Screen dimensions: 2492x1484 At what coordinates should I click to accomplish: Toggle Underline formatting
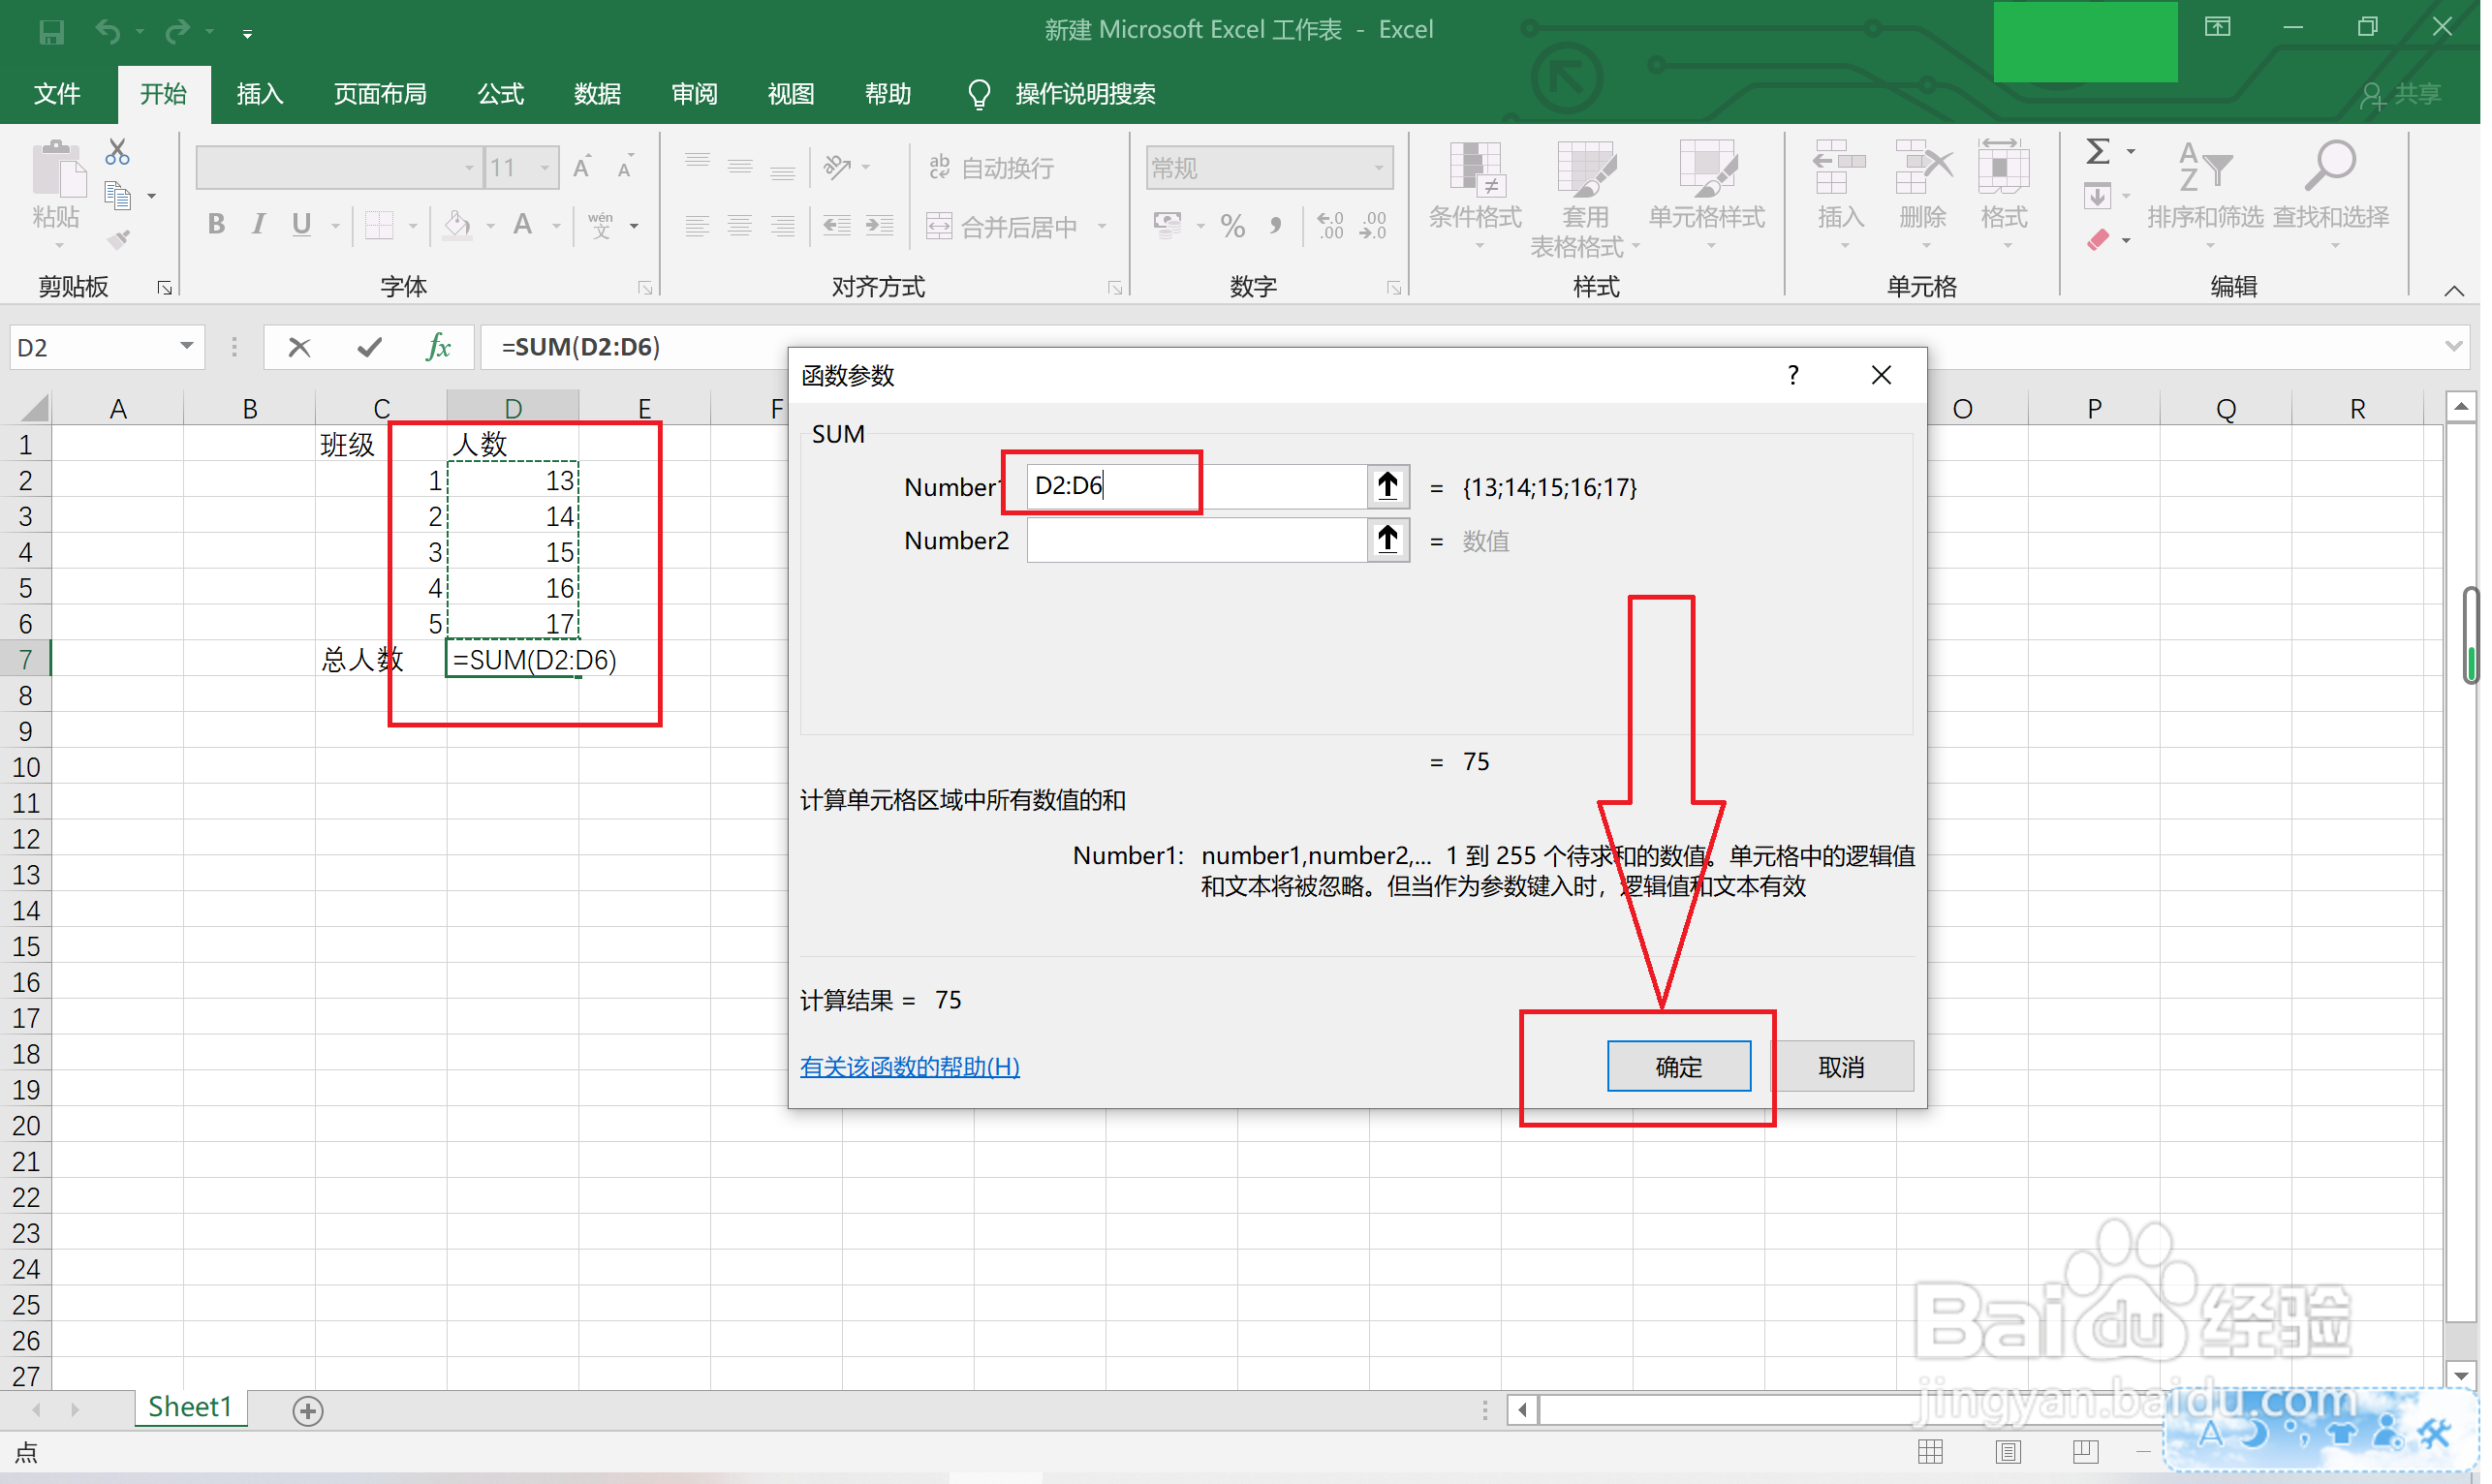click(x=302, y=225)
